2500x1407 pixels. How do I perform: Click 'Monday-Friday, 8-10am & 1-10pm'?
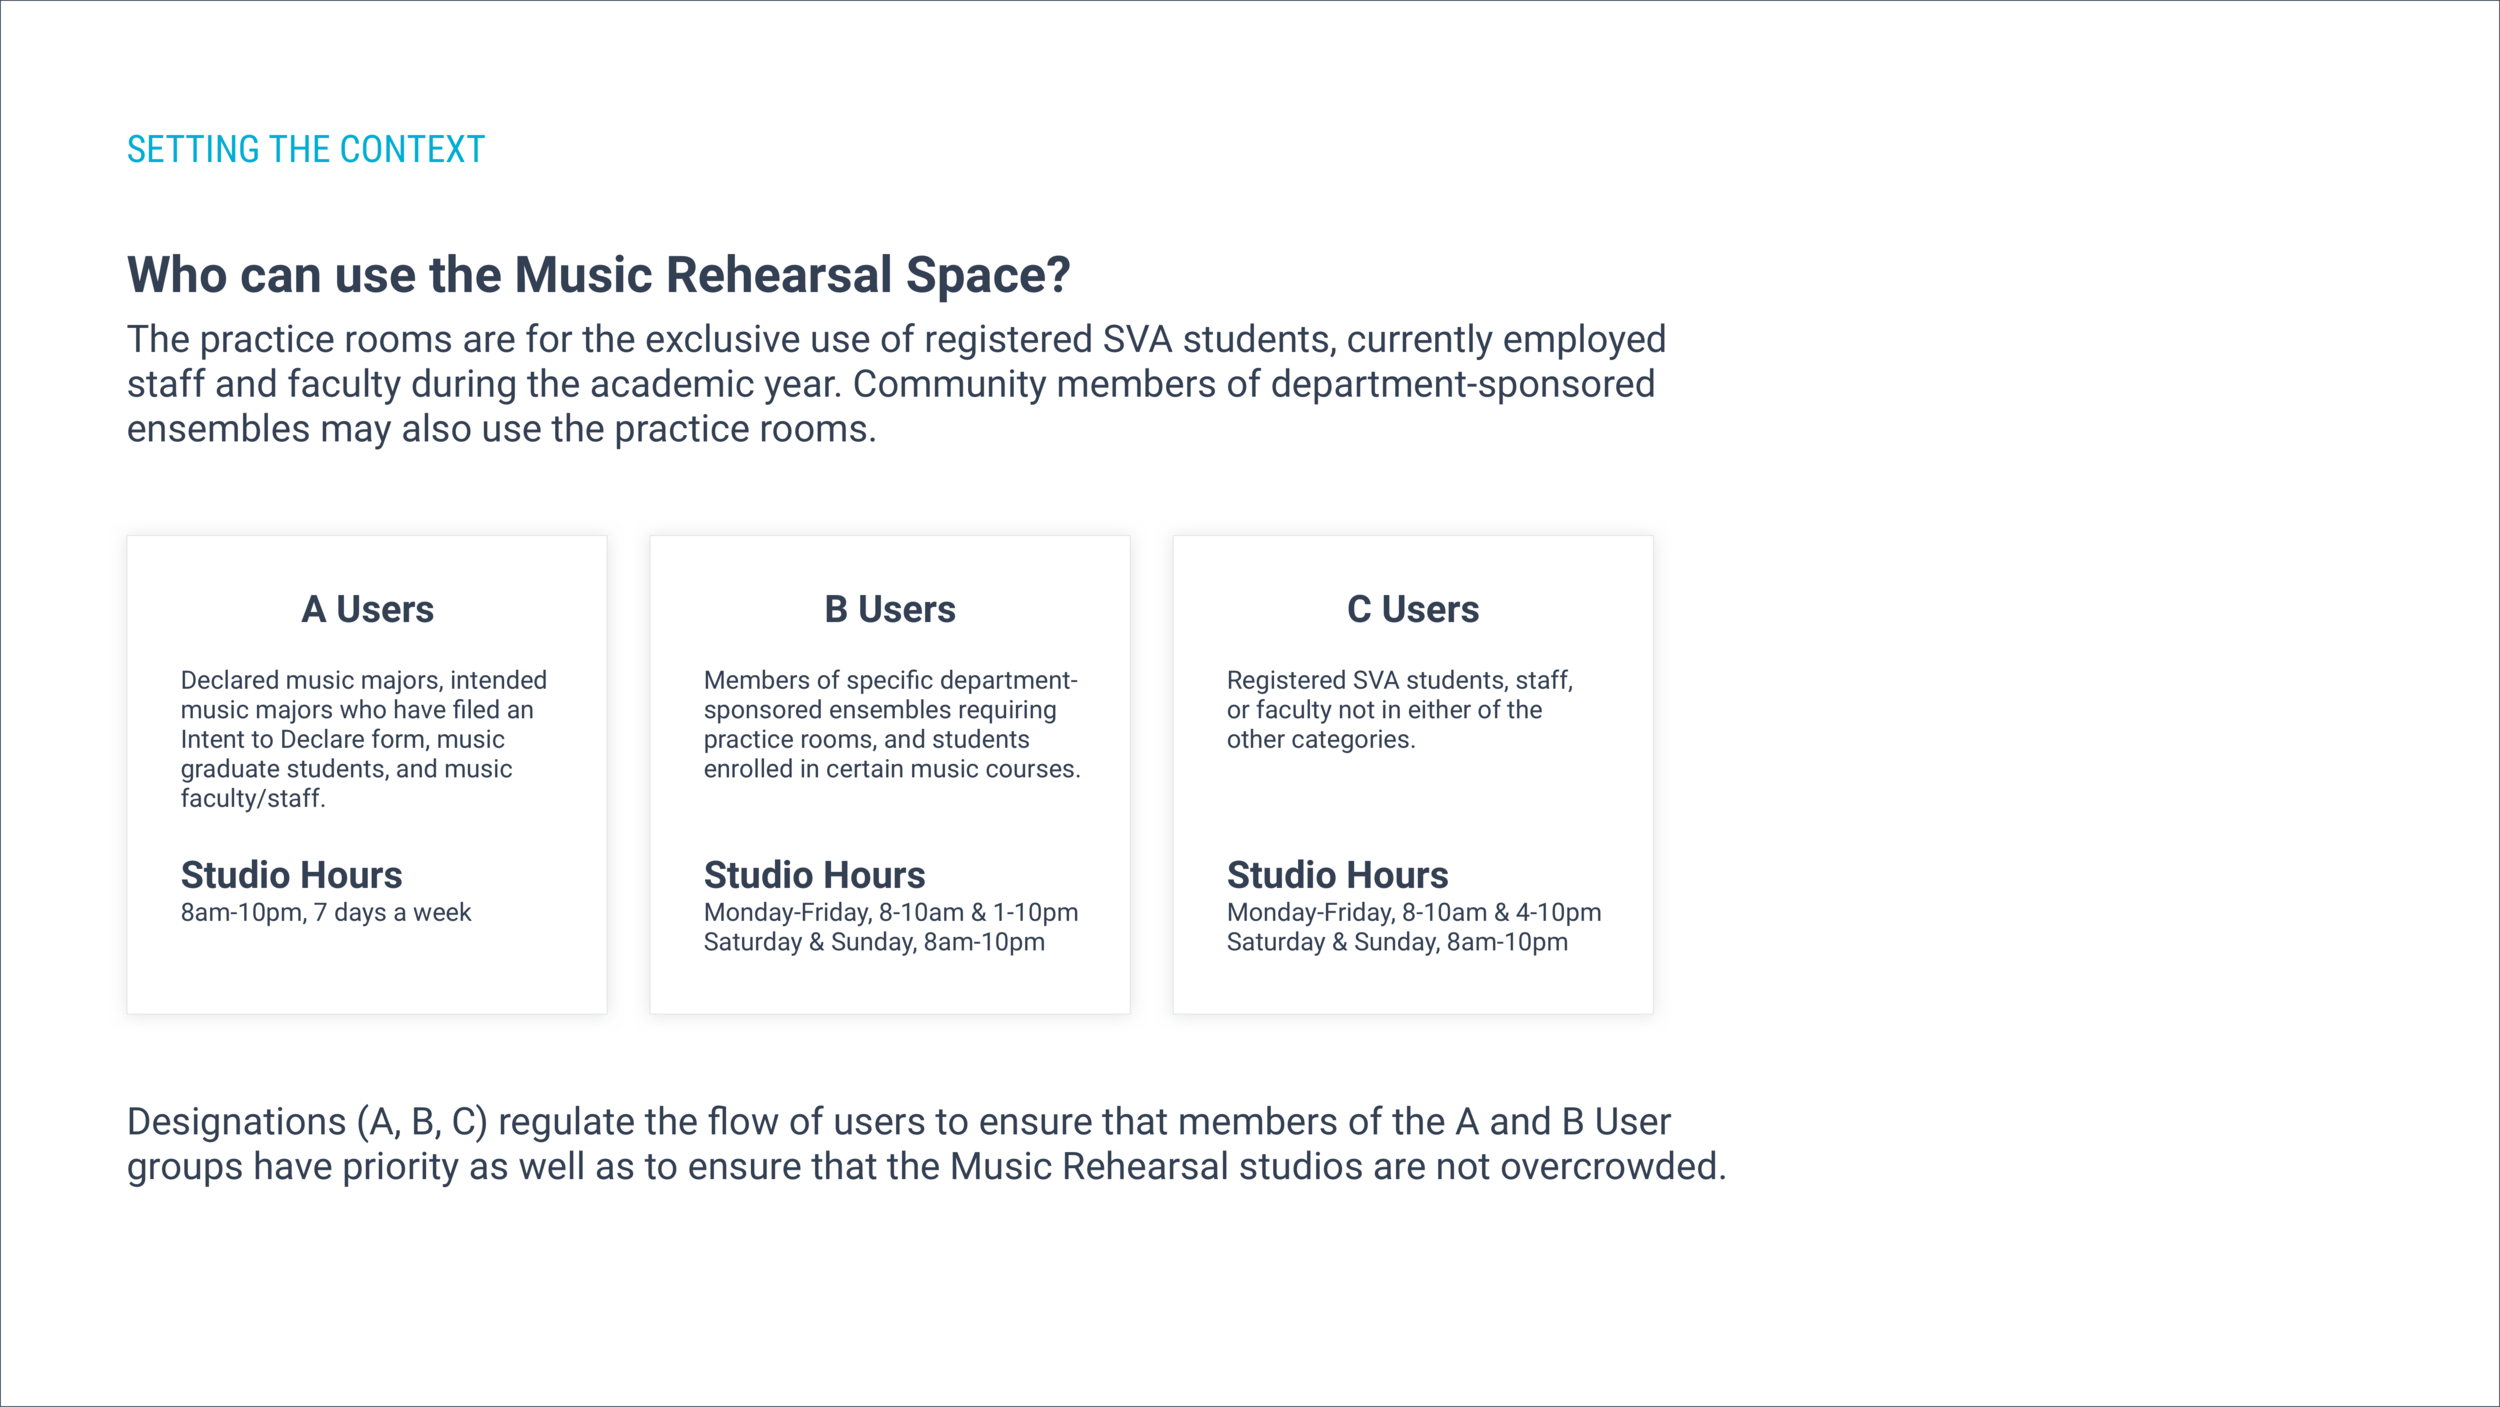[x=891, y=912]
